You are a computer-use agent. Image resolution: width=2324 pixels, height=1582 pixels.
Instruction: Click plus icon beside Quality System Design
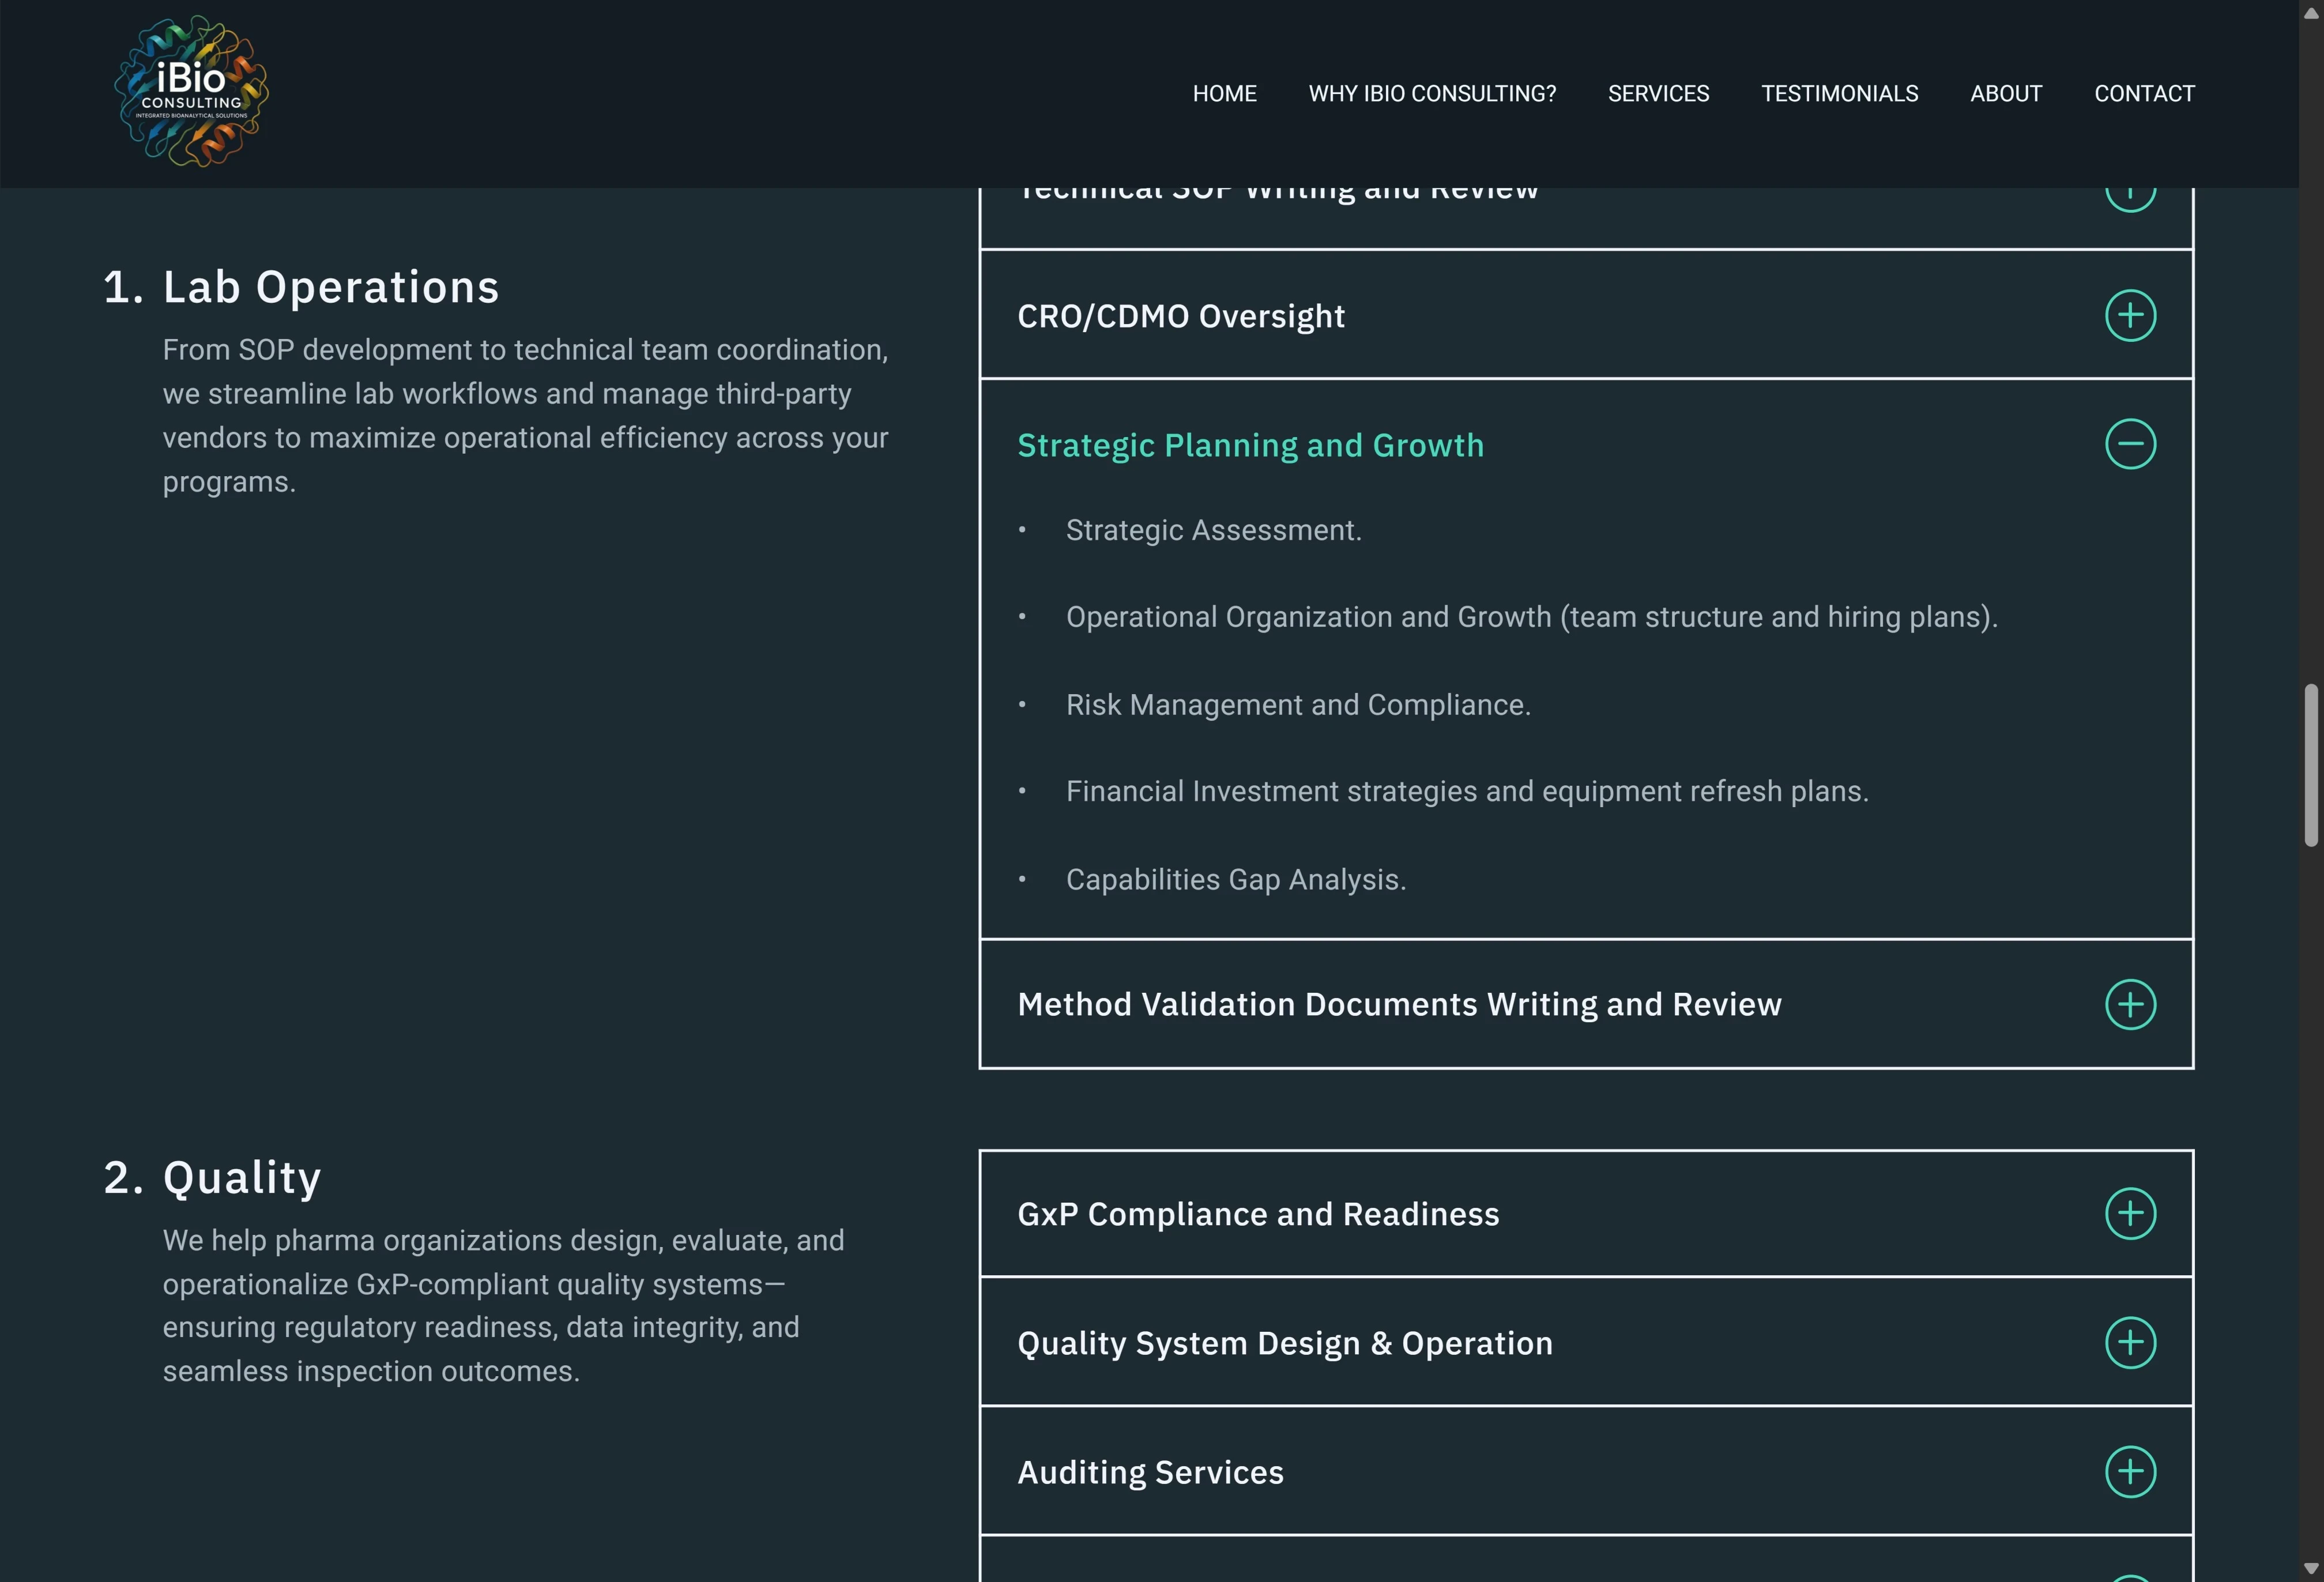tap(2130, 1343)
